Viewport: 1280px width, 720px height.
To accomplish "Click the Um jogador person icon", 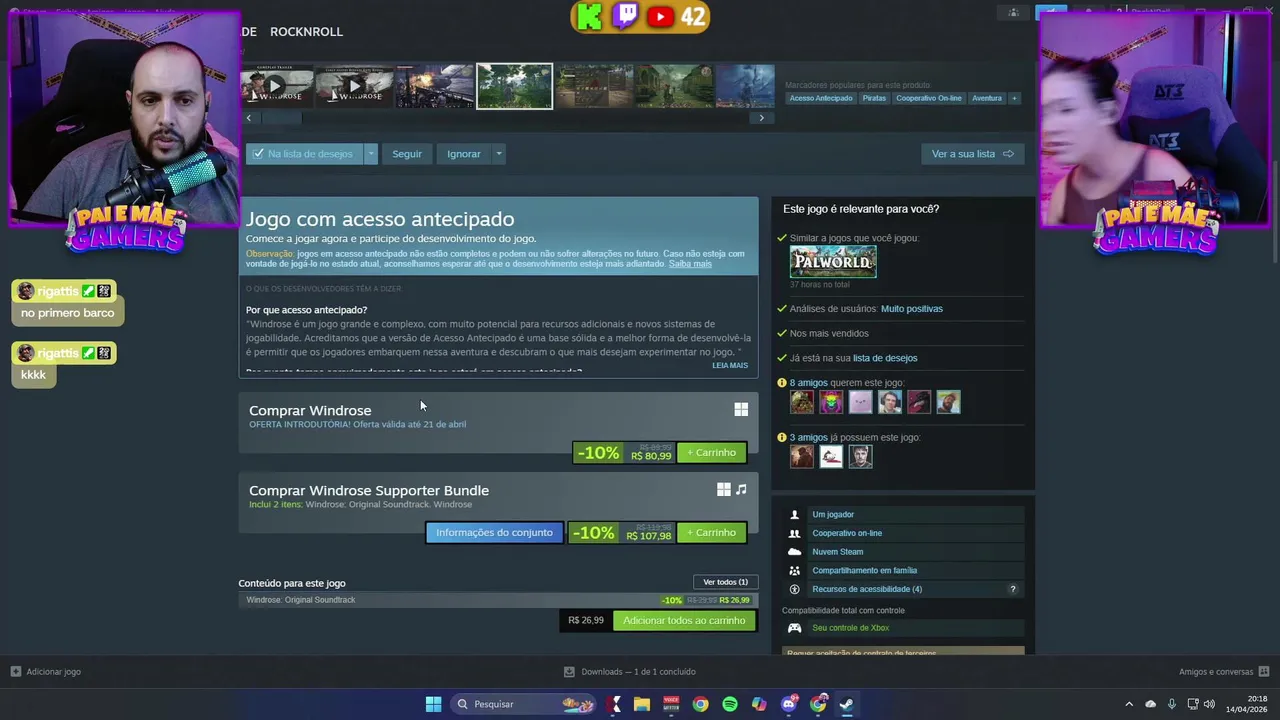I will coord(795,514).
